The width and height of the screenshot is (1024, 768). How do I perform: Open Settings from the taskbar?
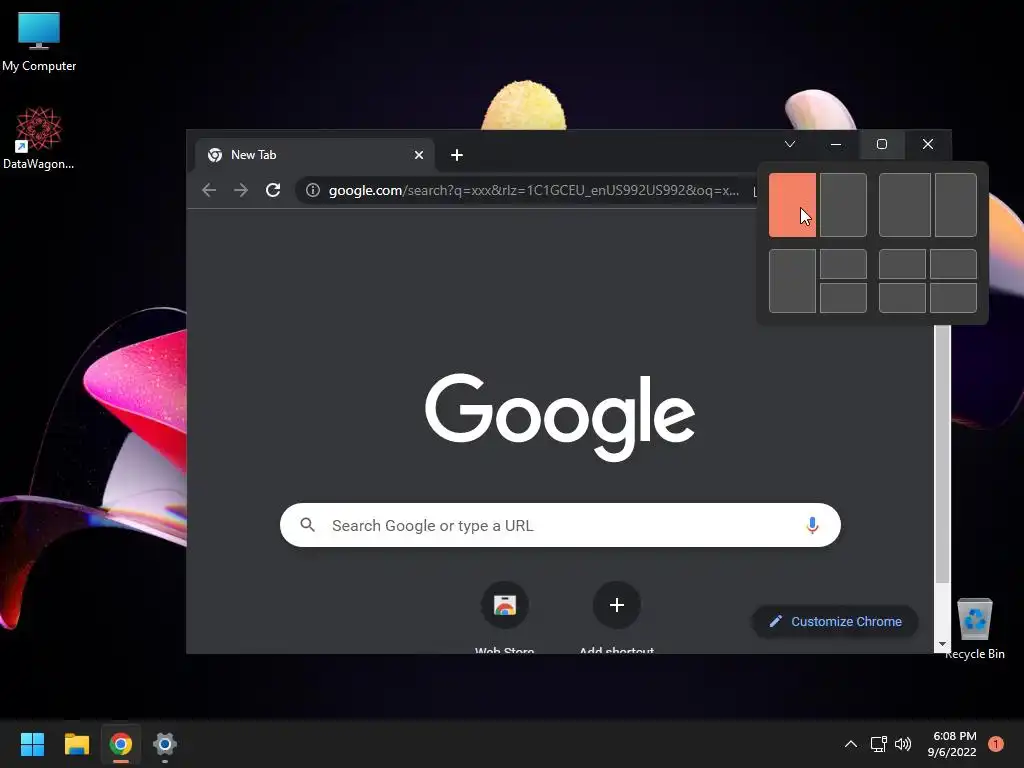point(165,744)
